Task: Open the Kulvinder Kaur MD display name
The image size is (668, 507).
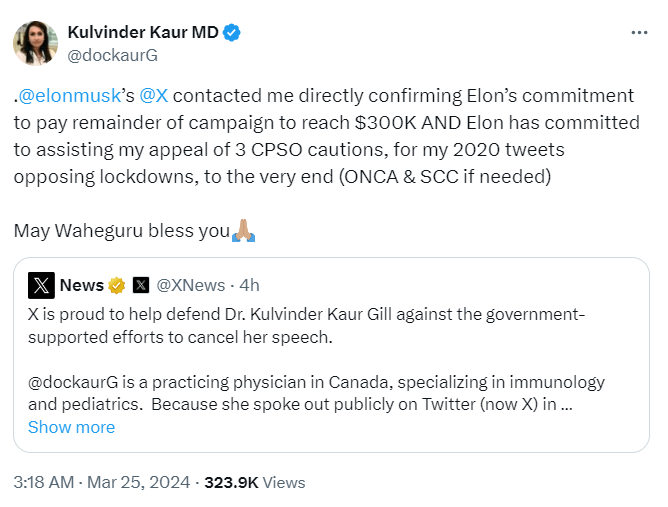Action: (x=142, y=33)
